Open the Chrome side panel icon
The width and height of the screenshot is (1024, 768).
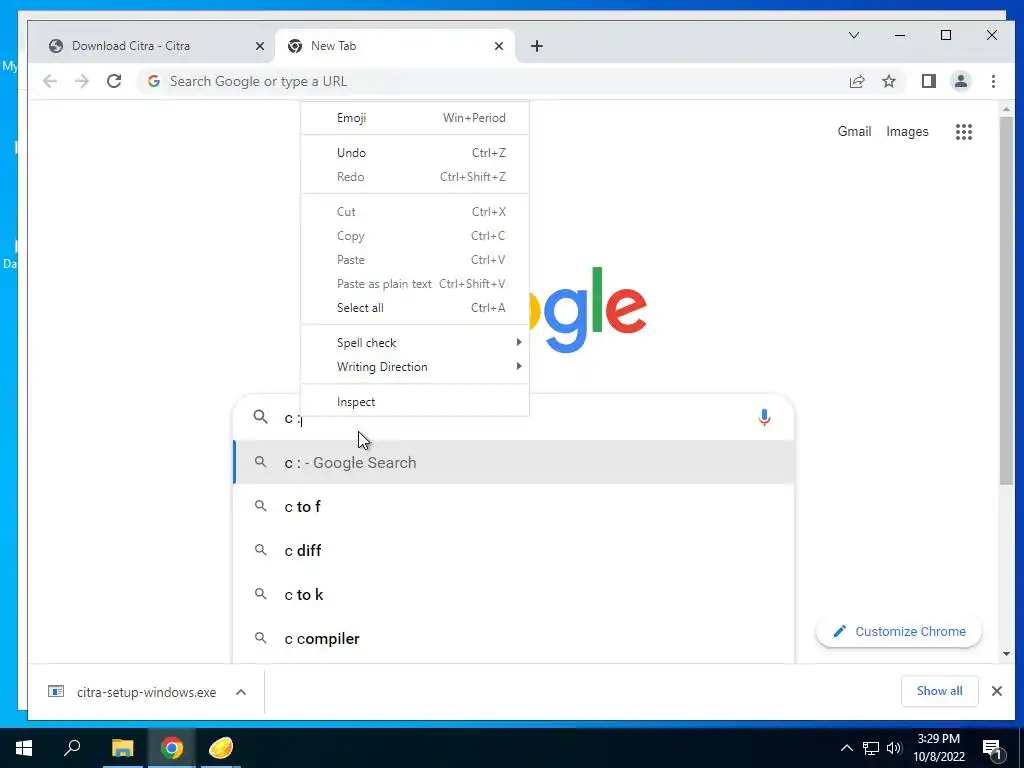point(929,81)
